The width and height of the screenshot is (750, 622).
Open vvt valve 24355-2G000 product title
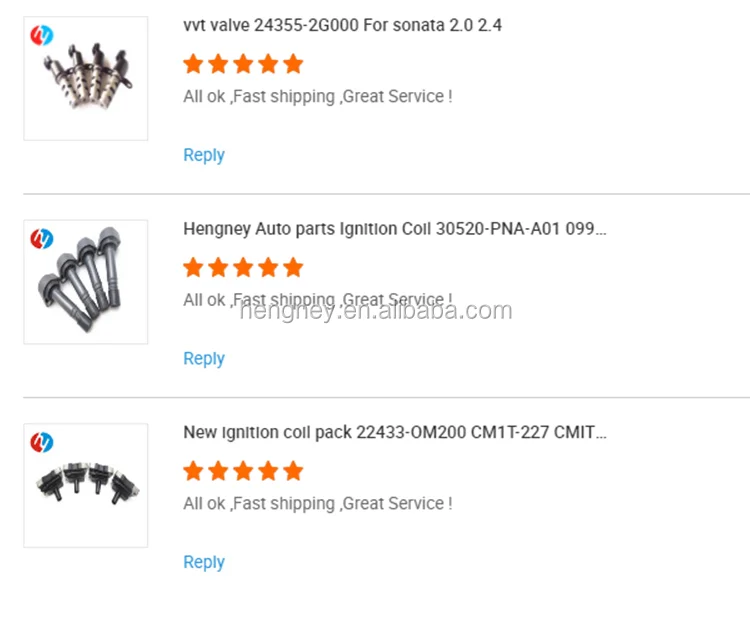coord(342,25)
